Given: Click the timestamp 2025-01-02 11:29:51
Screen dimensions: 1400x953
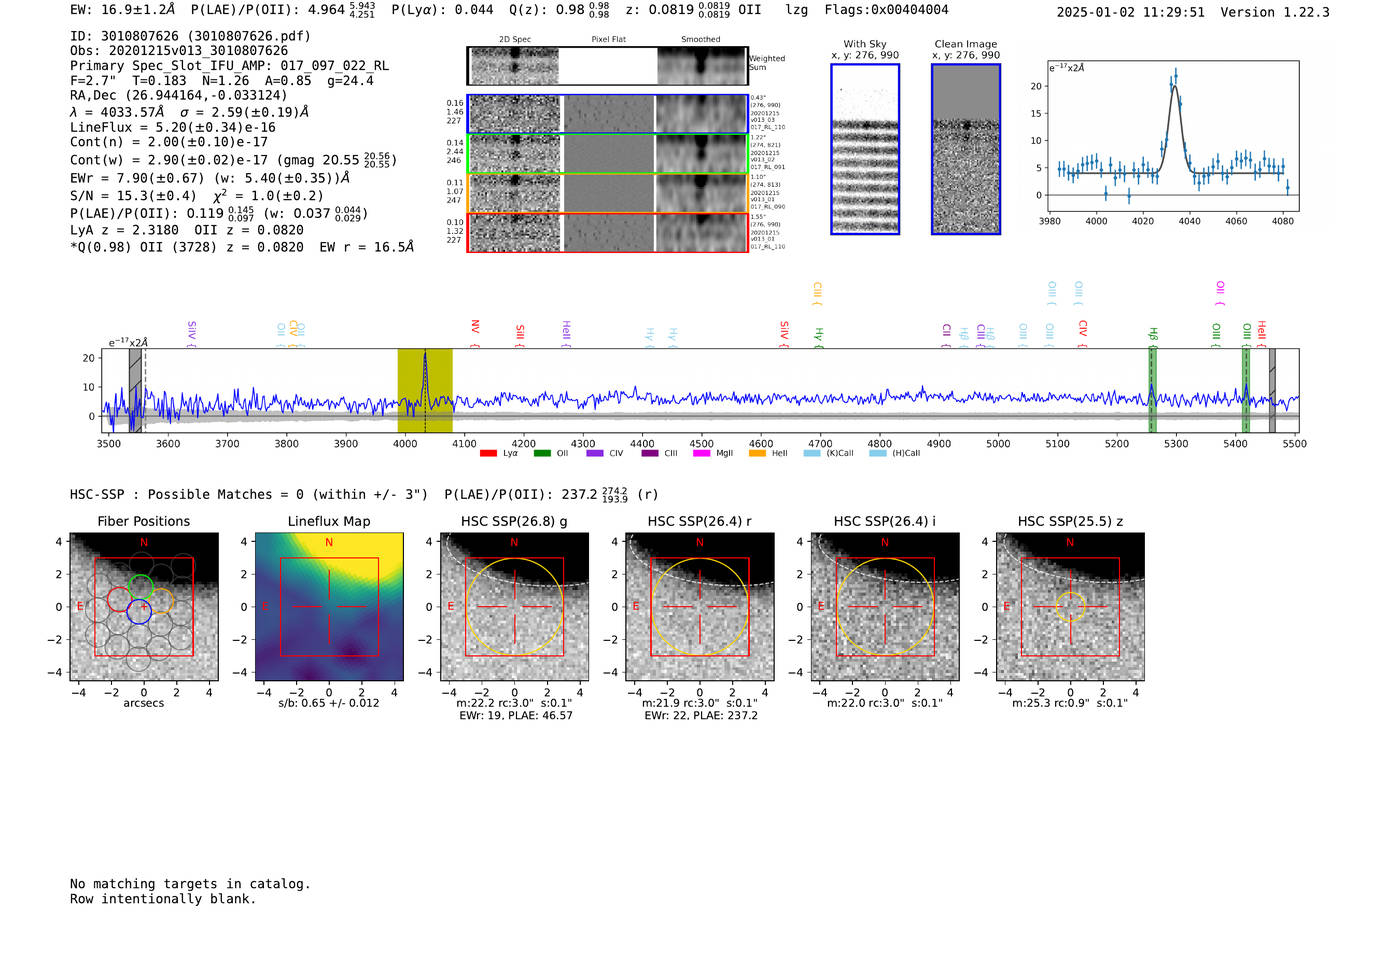Looking at the screenshot, I should (x=1131, y=12).
